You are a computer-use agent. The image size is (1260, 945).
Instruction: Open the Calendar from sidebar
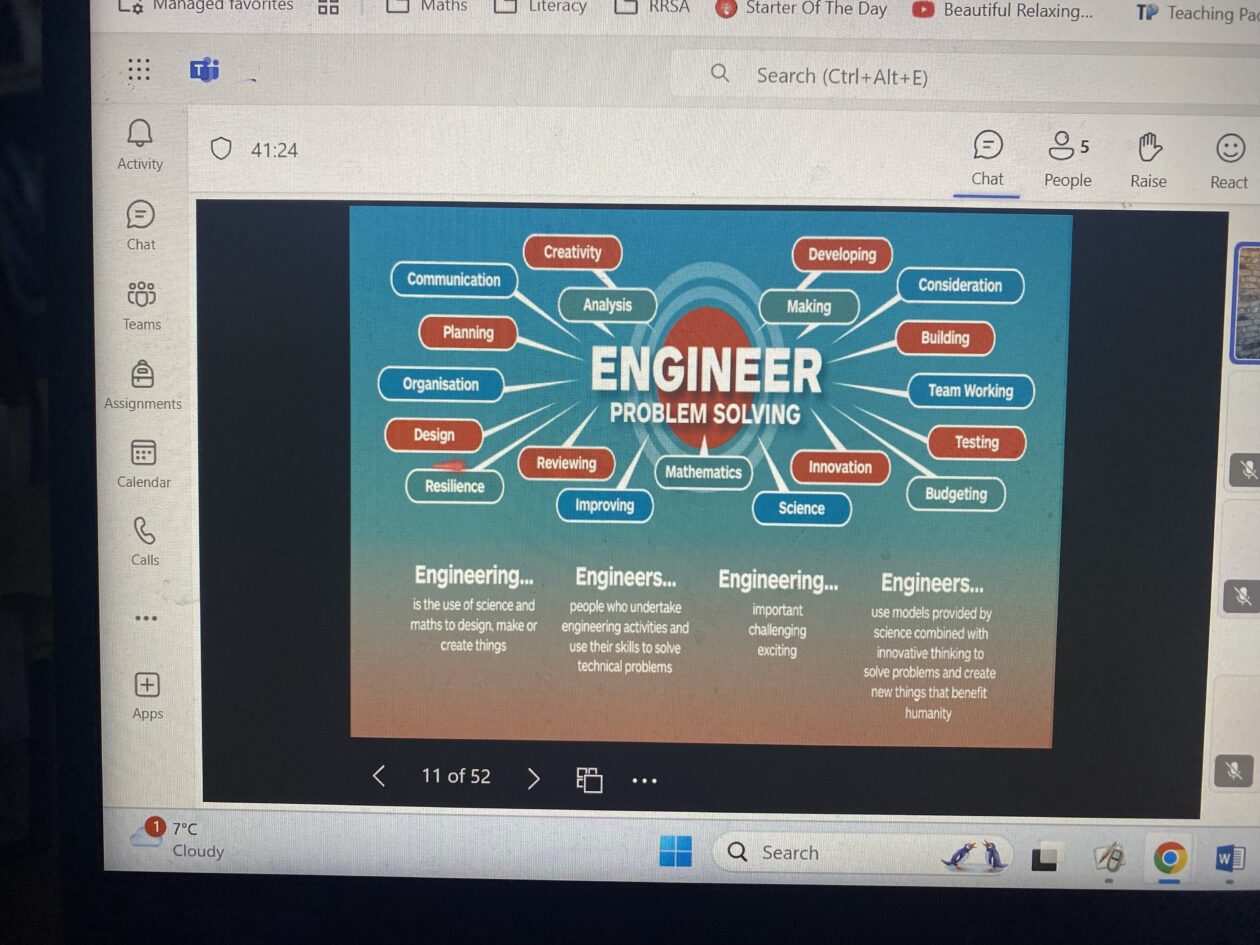pos(144,463)
